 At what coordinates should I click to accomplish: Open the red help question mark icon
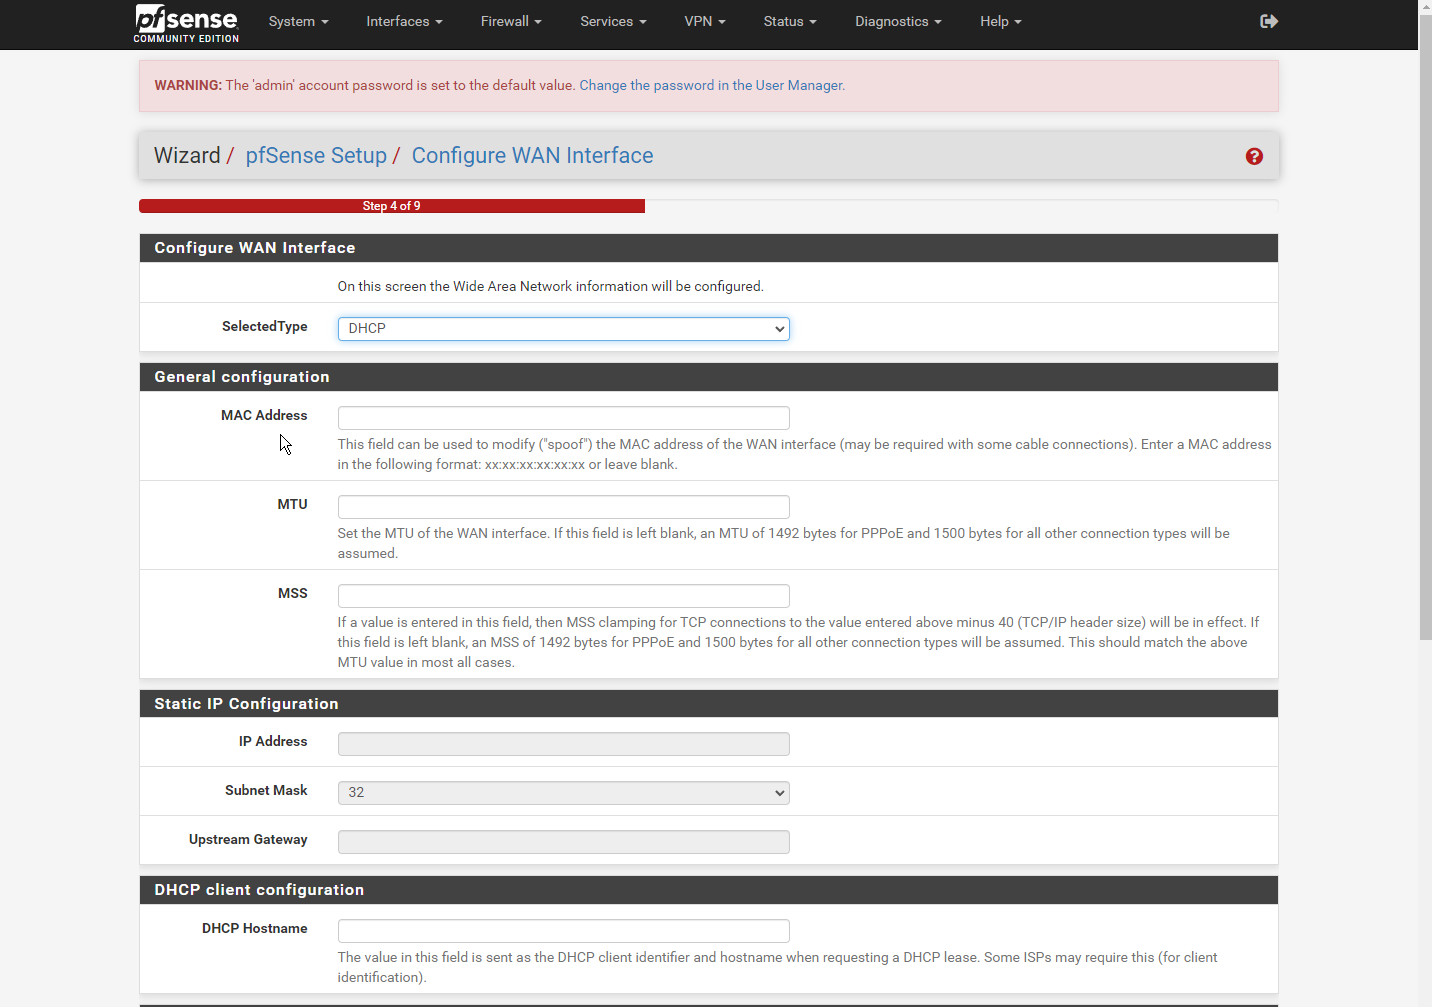[1254, 156]
